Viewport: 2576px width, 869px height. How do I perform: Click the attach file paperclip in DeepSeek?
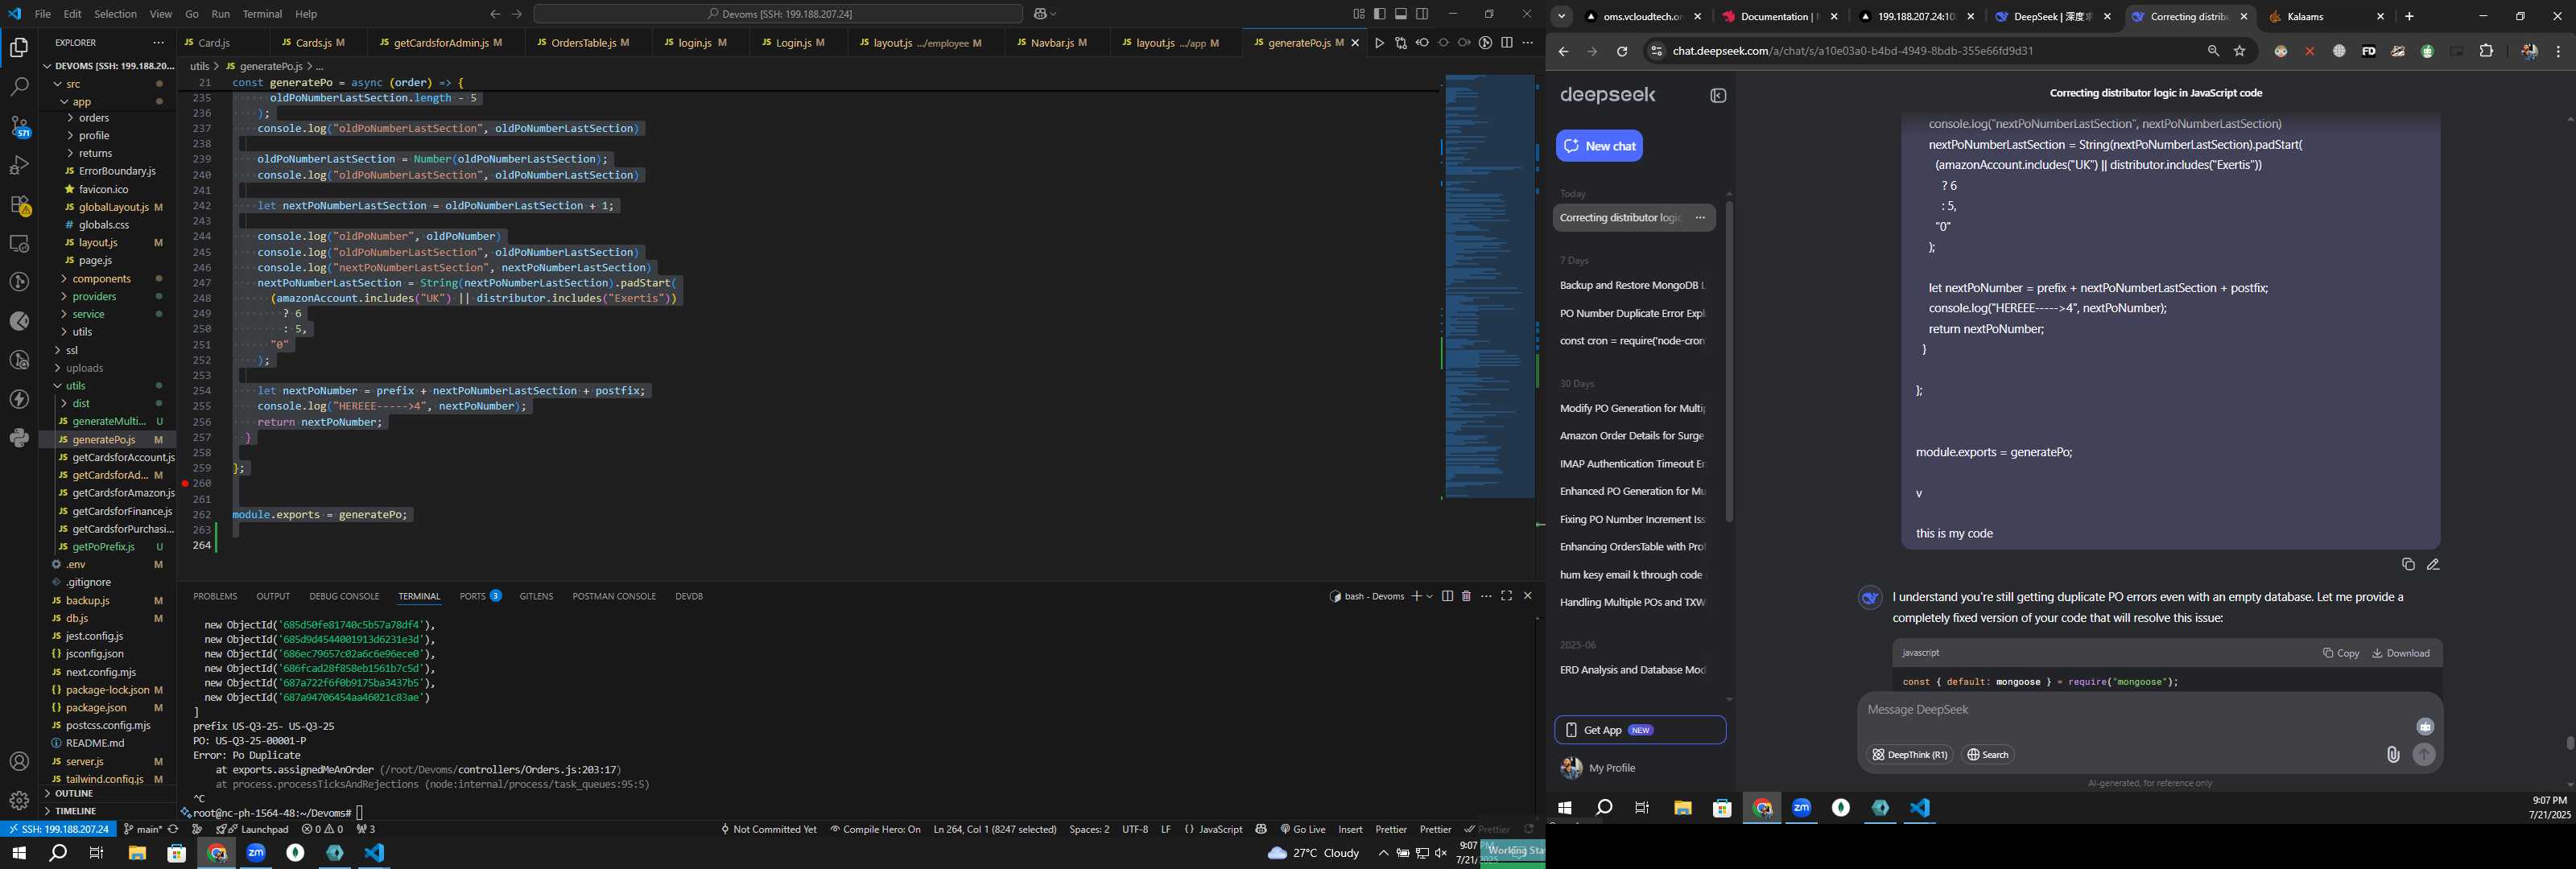tap(2393, 755)
